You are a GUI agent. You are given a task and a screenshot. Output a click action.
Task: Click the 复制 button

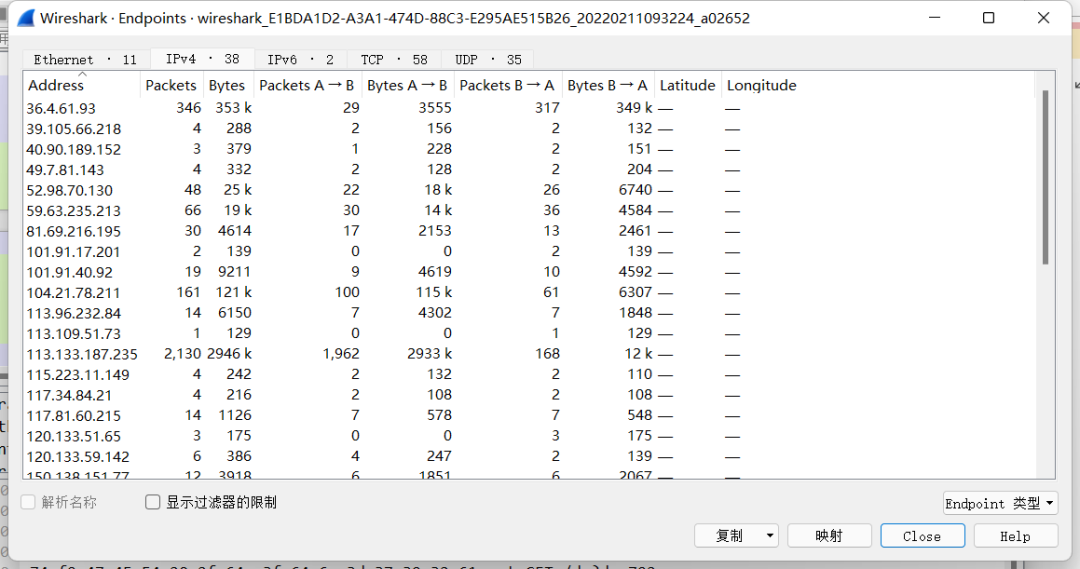pyautogui.click(x=729, y=536)
